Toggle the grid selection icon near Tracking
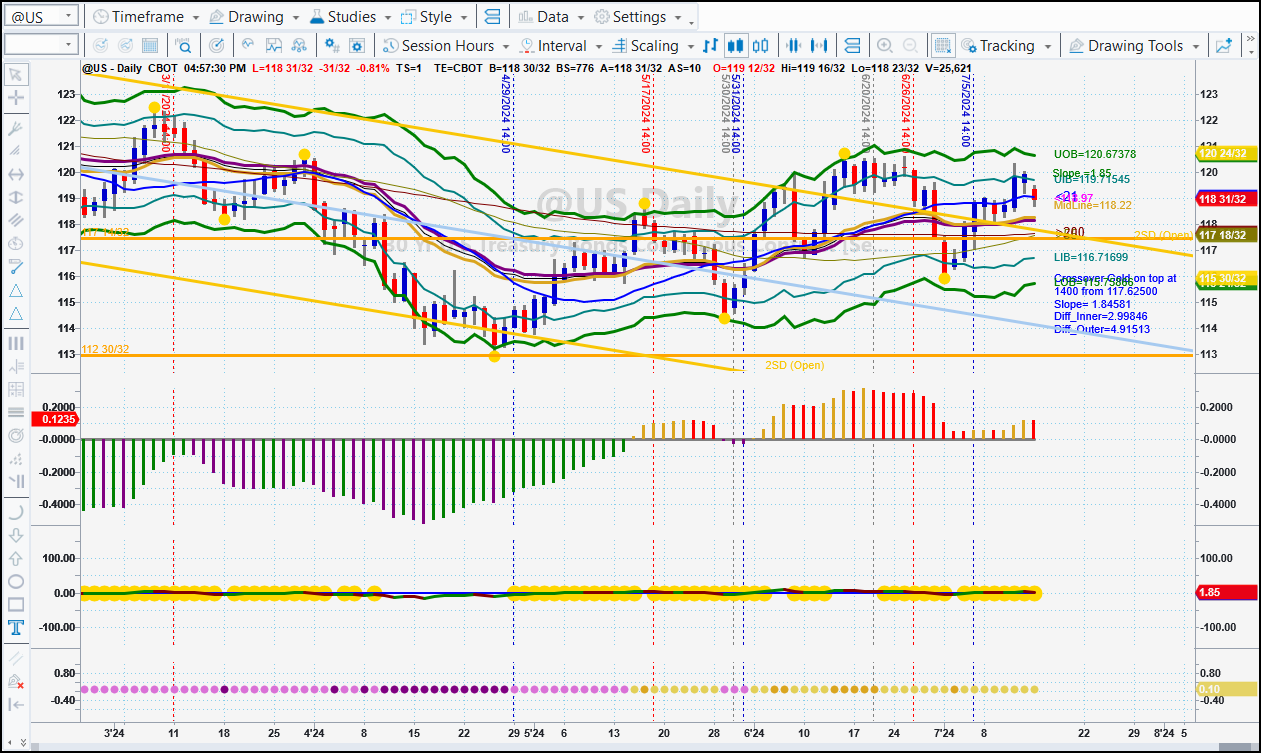The height and width of the screenshot is (753, 1261). 942,45
